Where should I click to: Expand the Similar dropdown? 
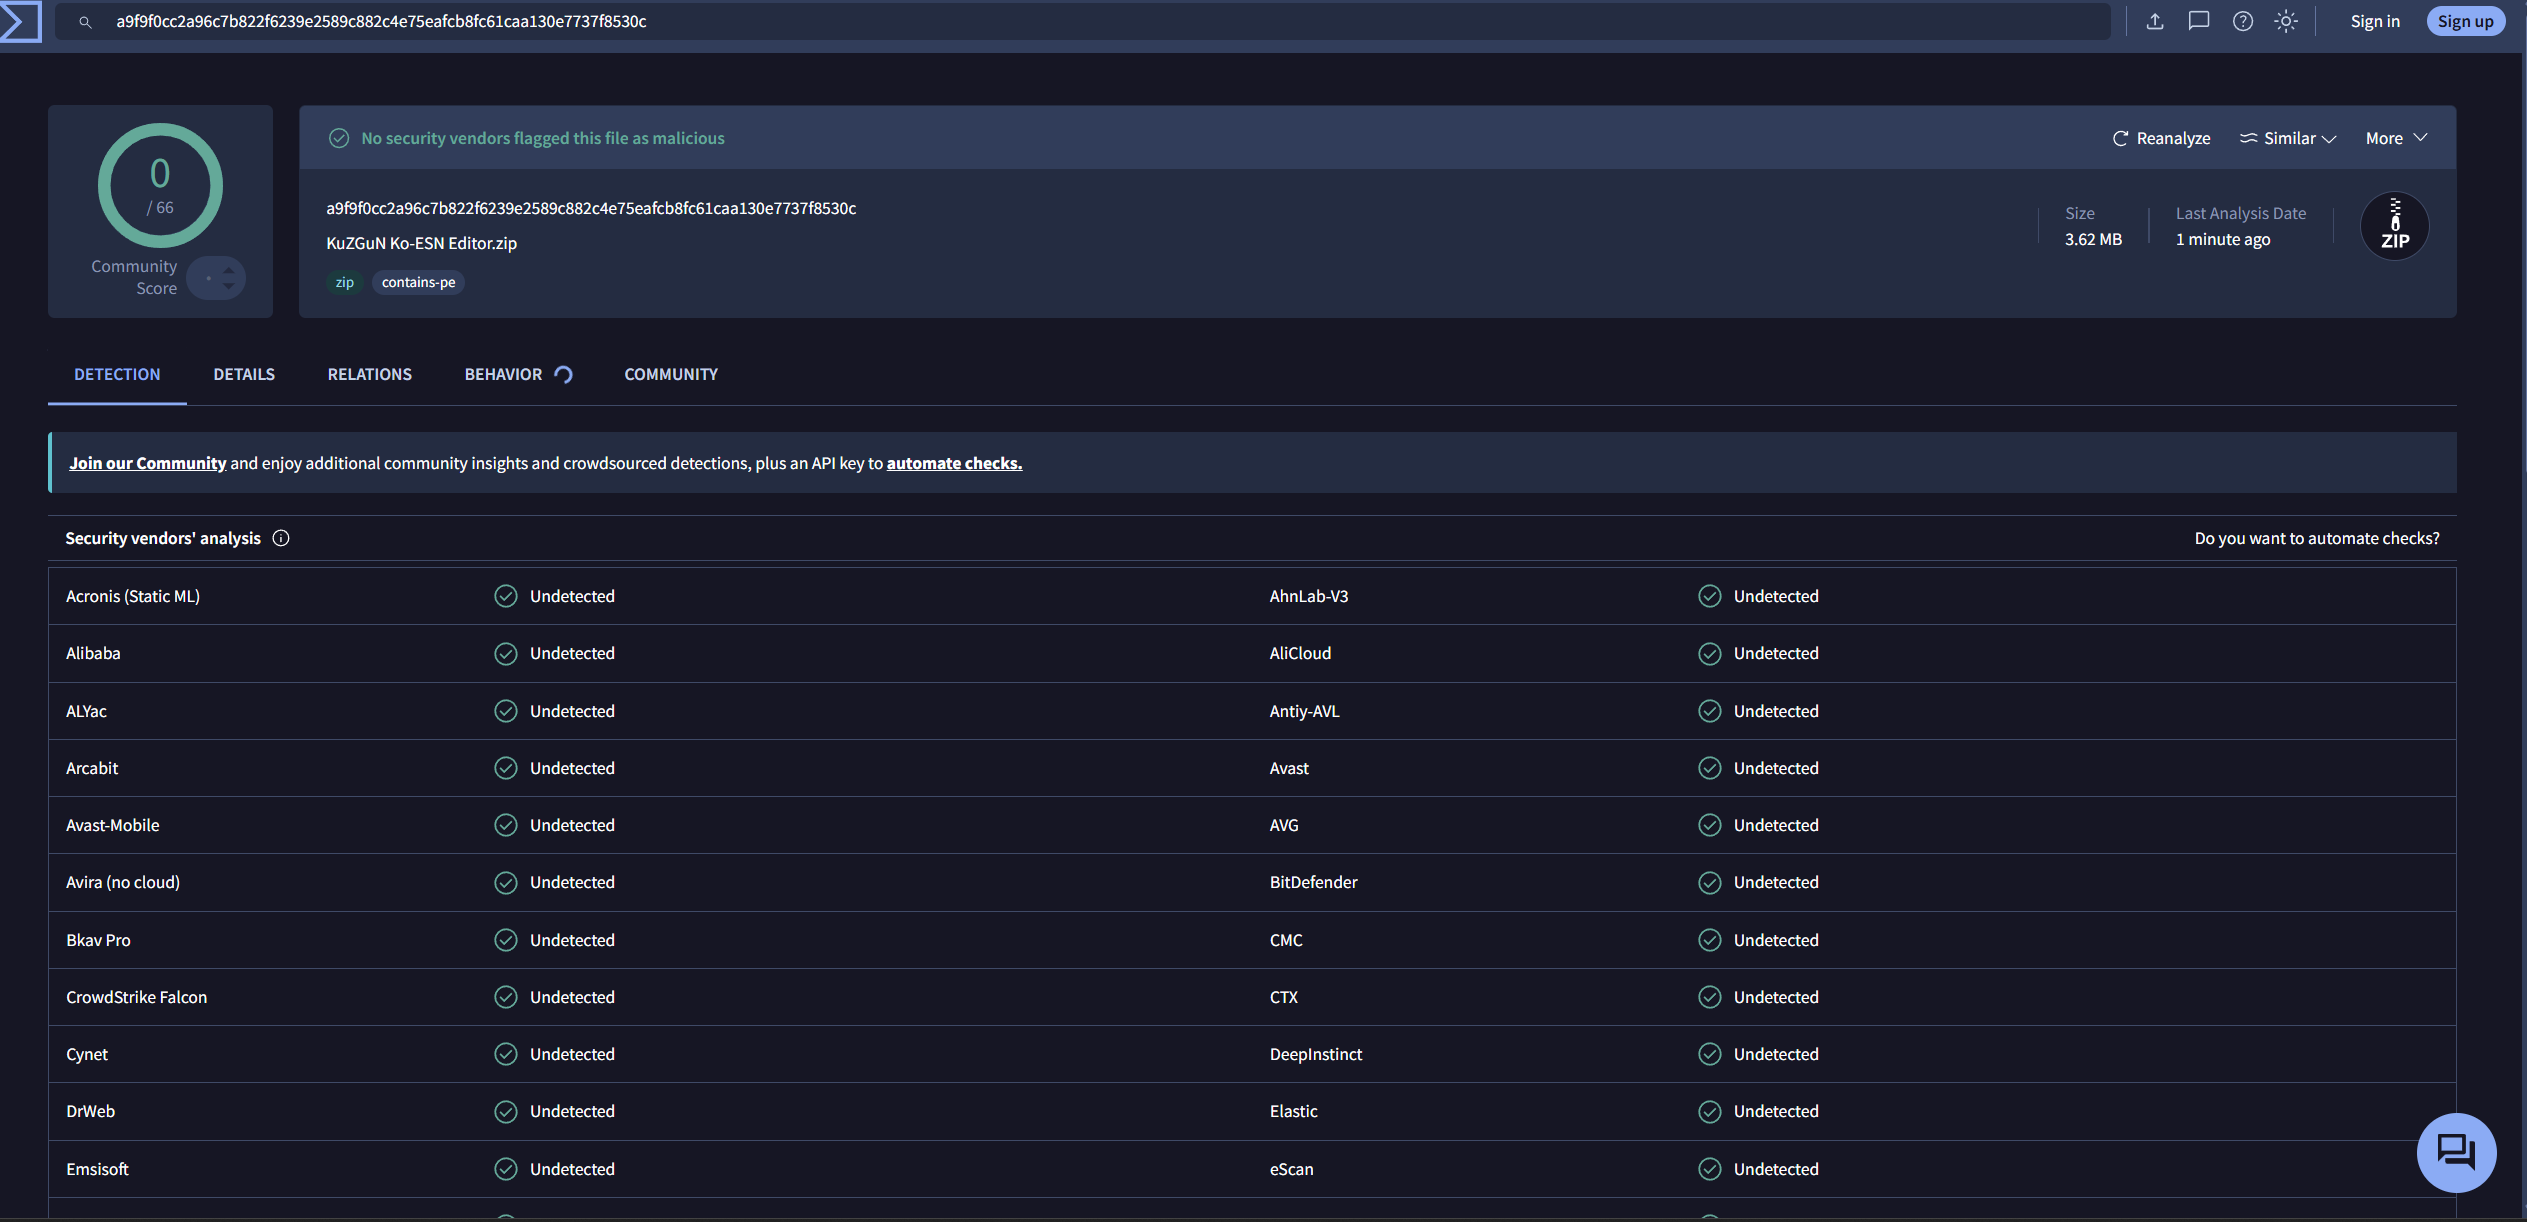(2287, 138)
